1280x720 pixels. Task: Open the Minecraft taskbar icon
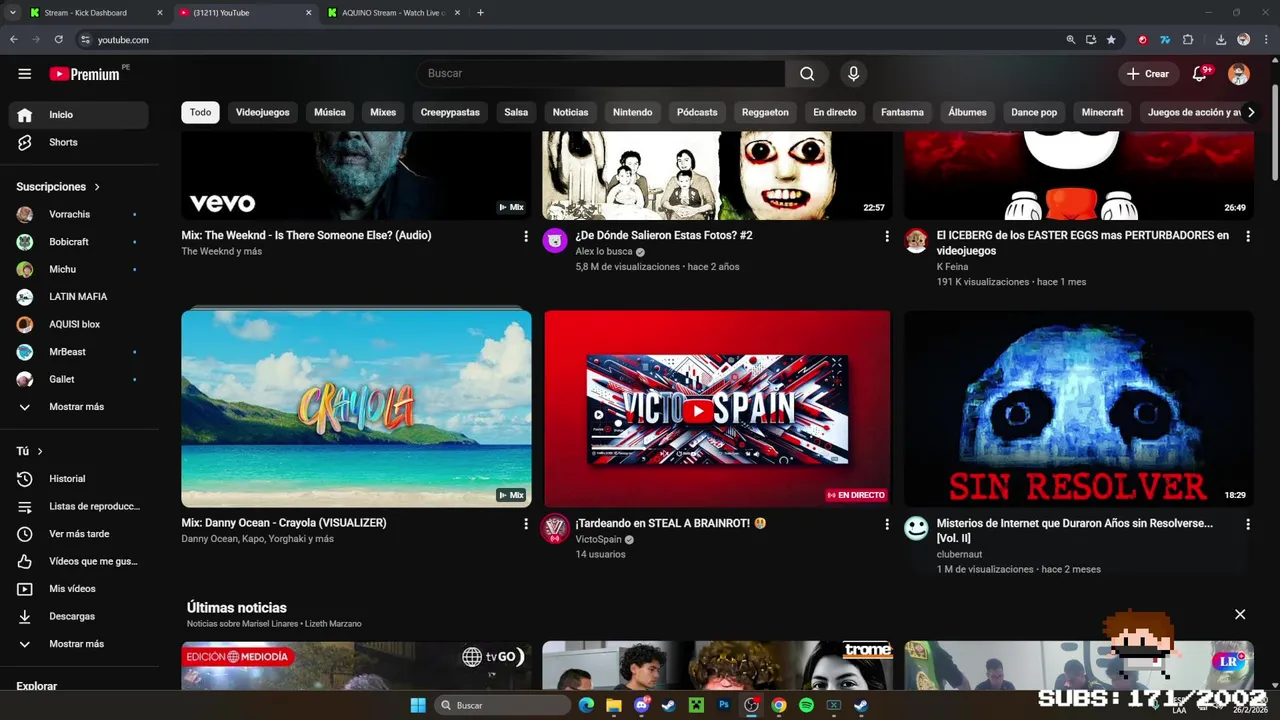point(696,705)
